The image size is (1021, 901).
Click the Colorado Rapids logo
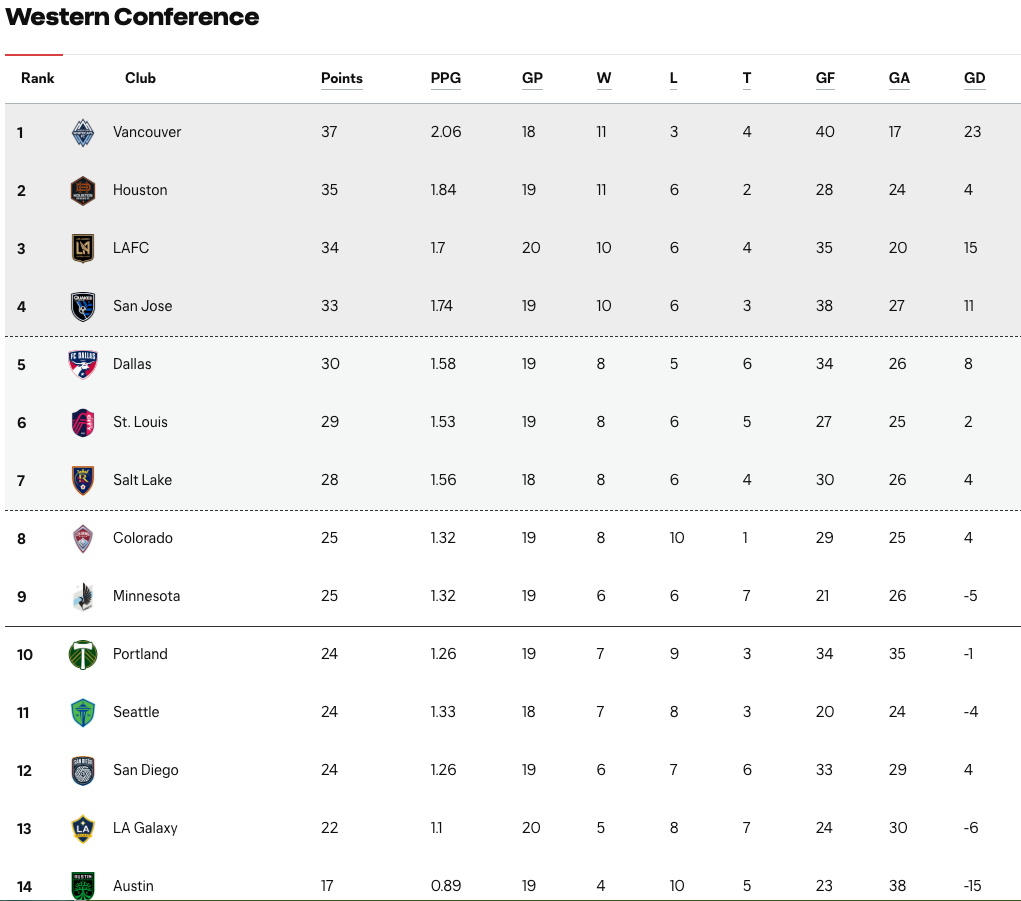click(83, 538)
